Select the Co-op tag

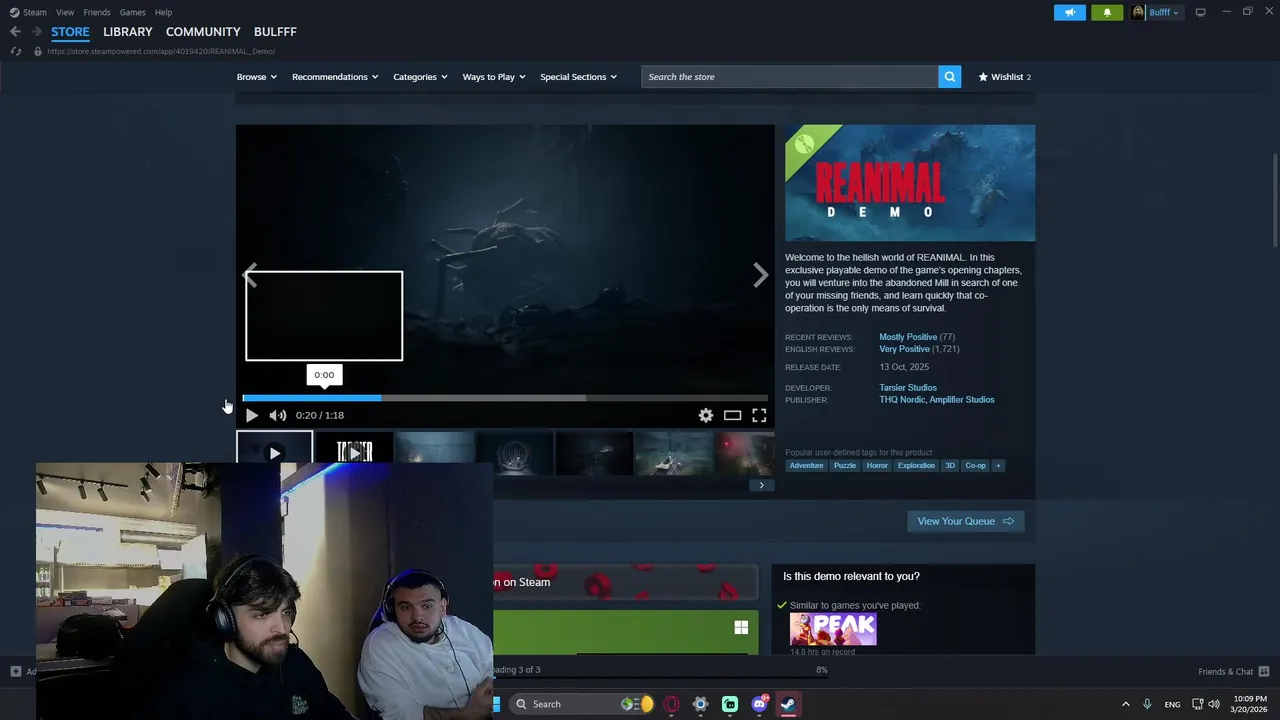click(x=975, y=465)
